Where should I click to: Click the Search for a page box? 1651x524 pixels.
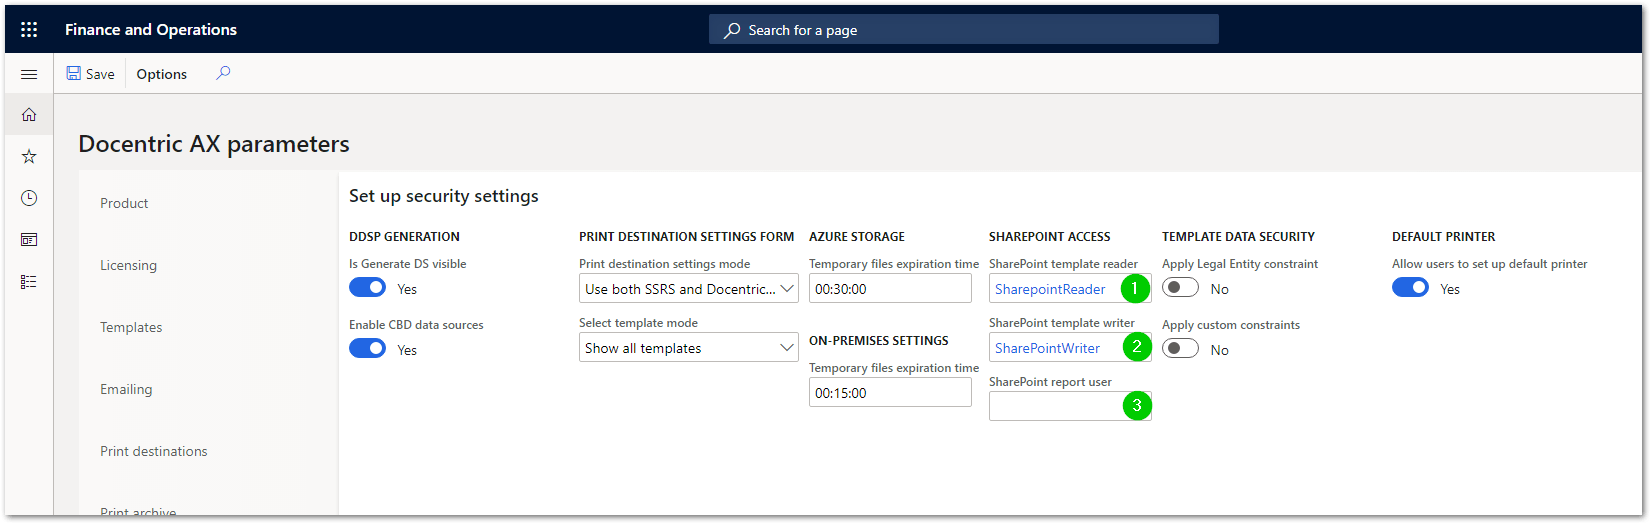click(964, 30)
